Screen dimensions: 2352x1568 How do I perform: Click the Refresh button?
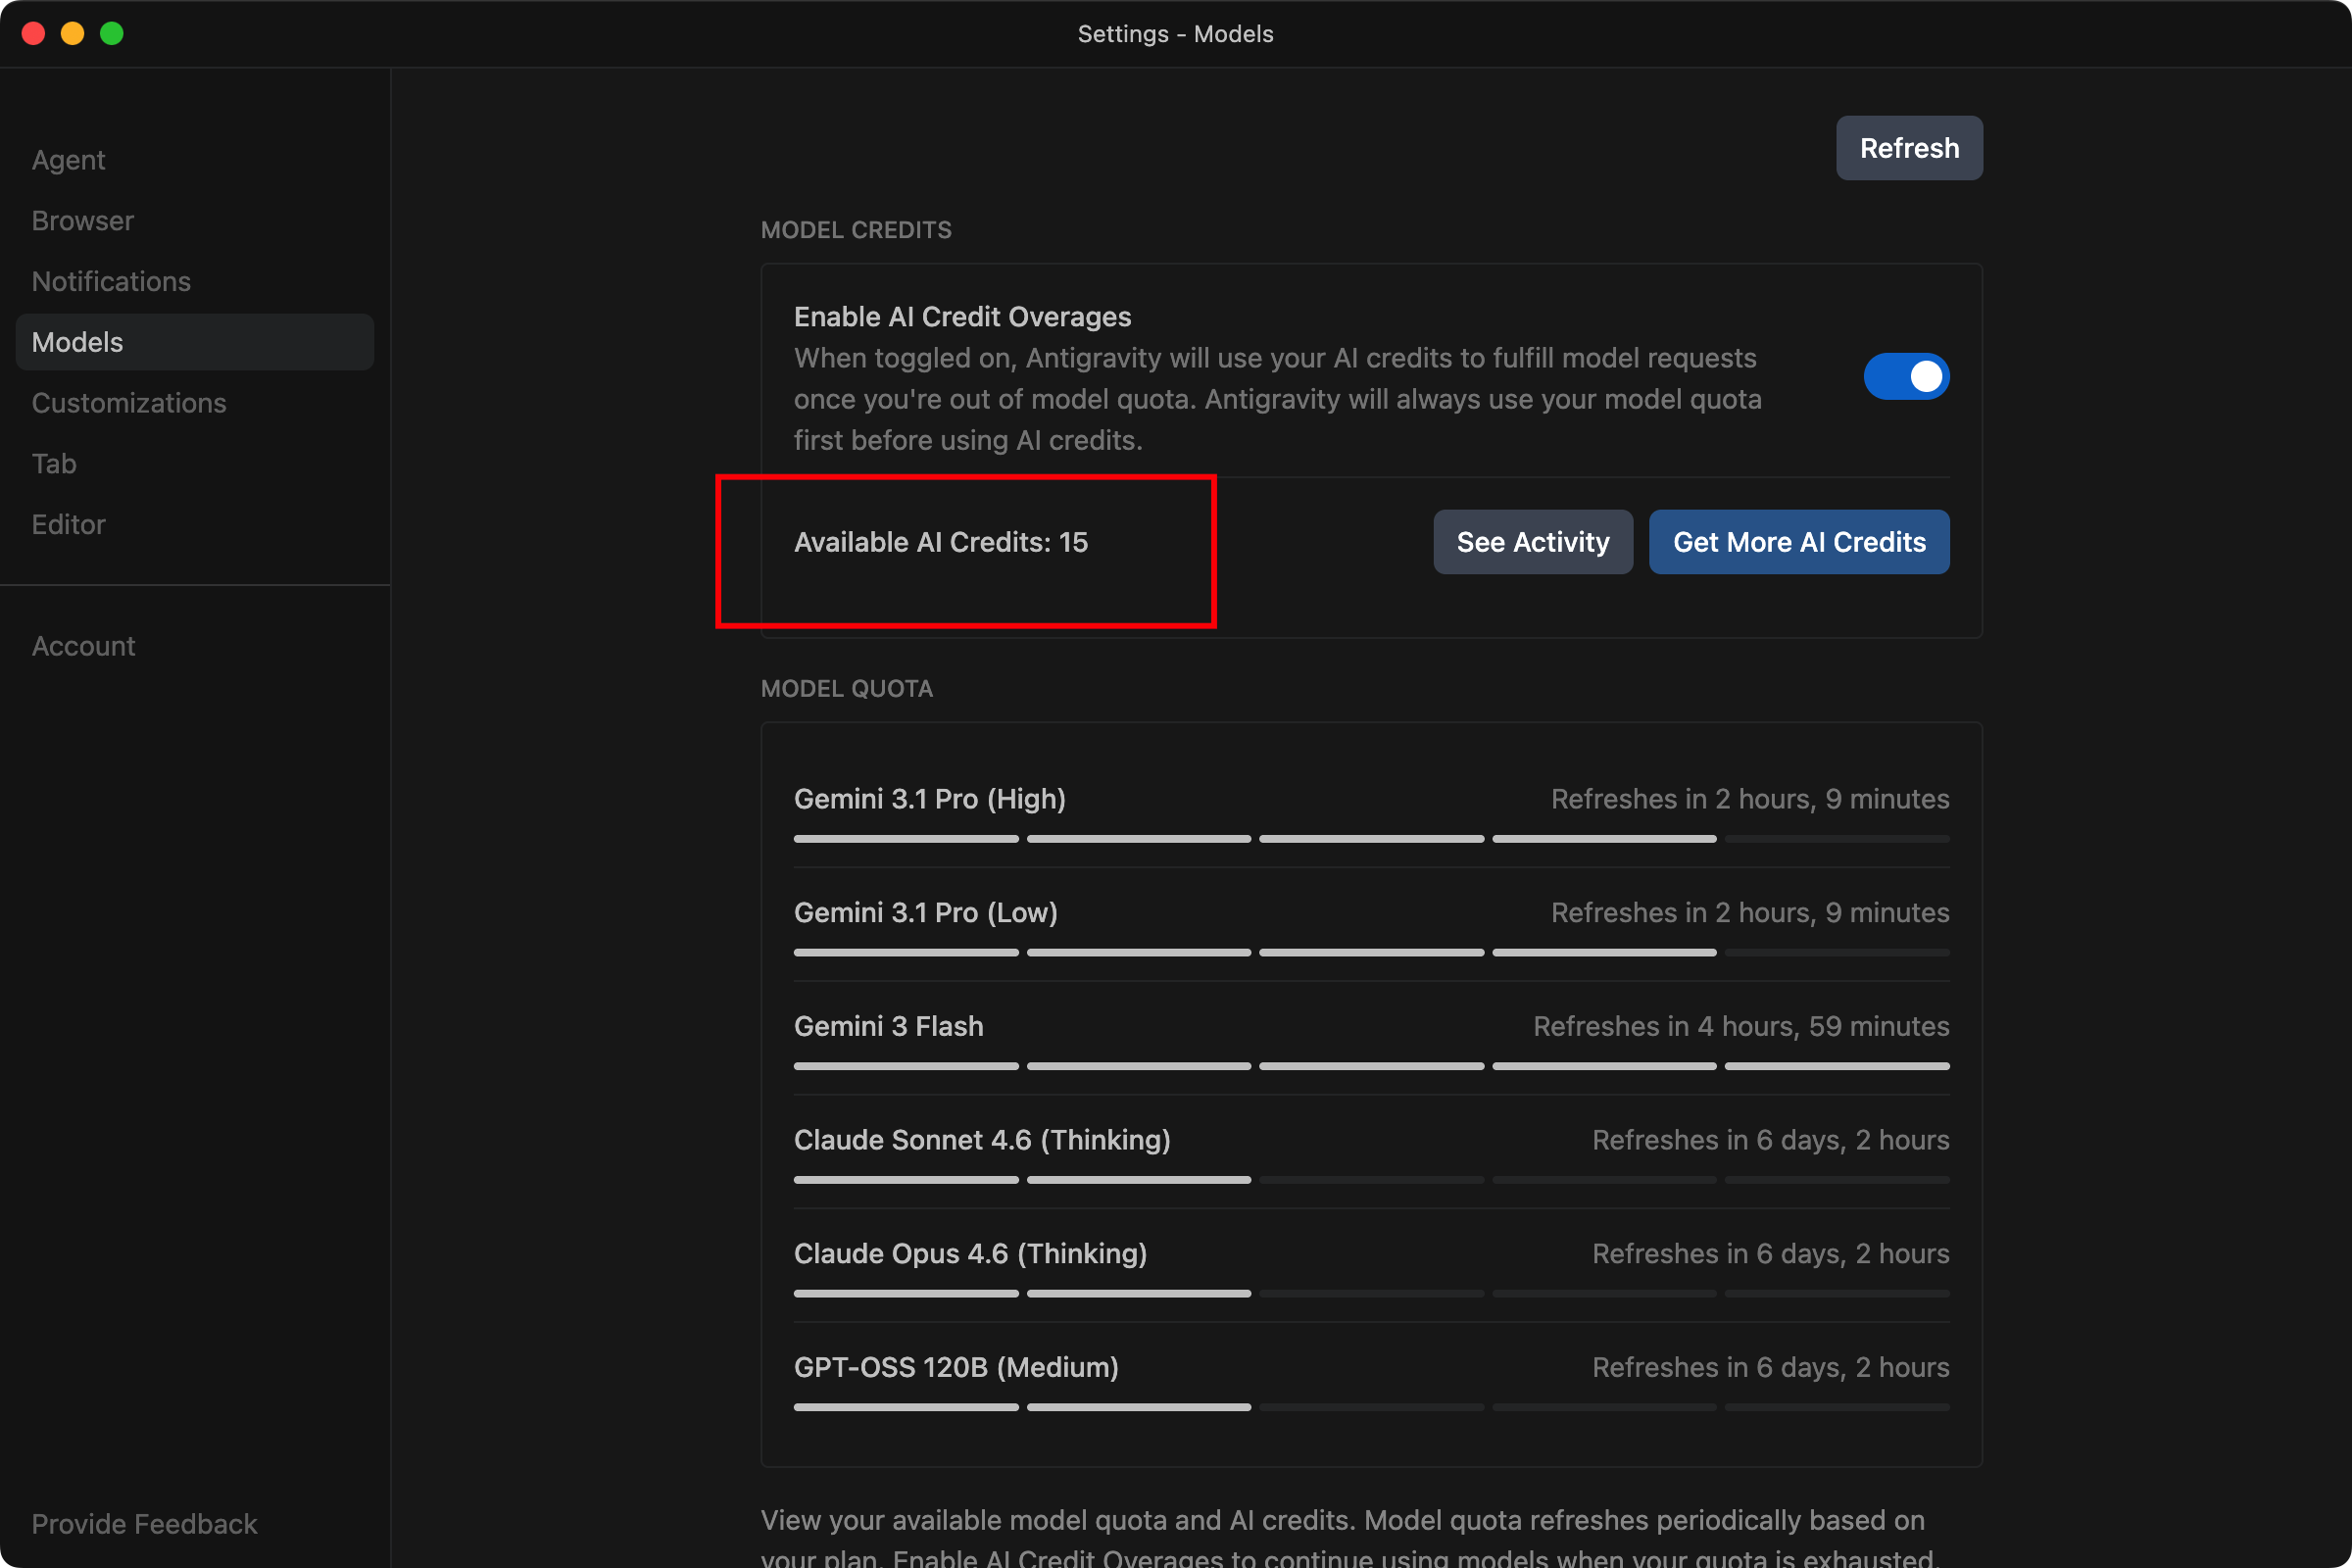[x=1909, y=148]
